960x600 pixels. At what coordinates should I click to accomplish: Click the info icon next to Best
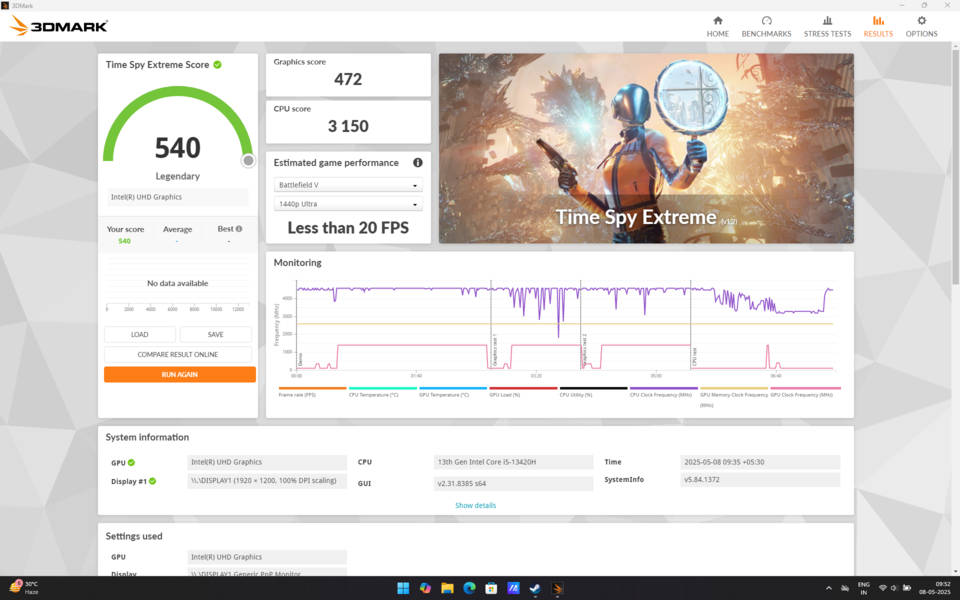pyautogui.click(x=239, y=228)
